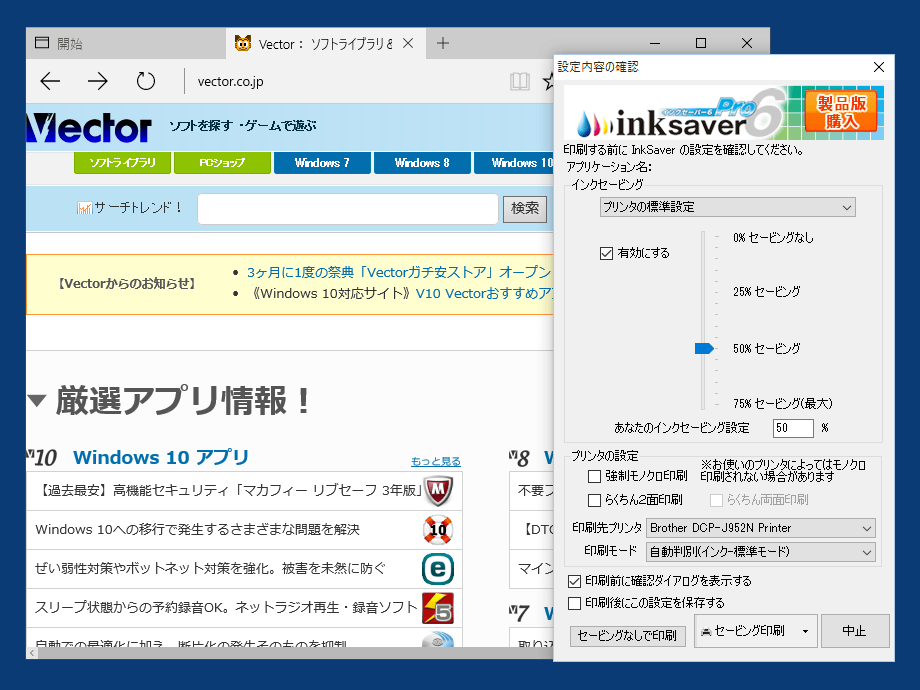Open the プリンタの標準設定 dropdown
Viewport: 920px width, 690px height.
point(728,207)
